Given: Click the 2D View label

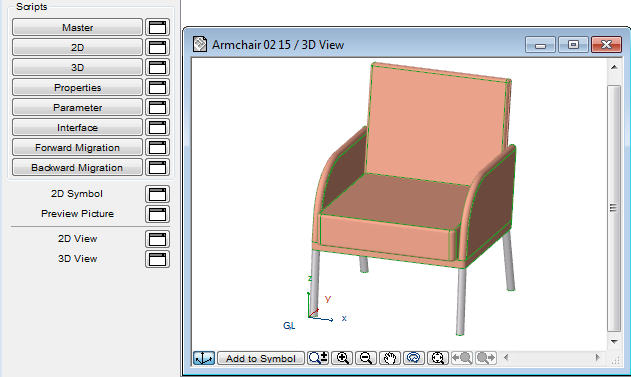Looking at the screenshot, I should pyautogui.click(x=77, y=239).
